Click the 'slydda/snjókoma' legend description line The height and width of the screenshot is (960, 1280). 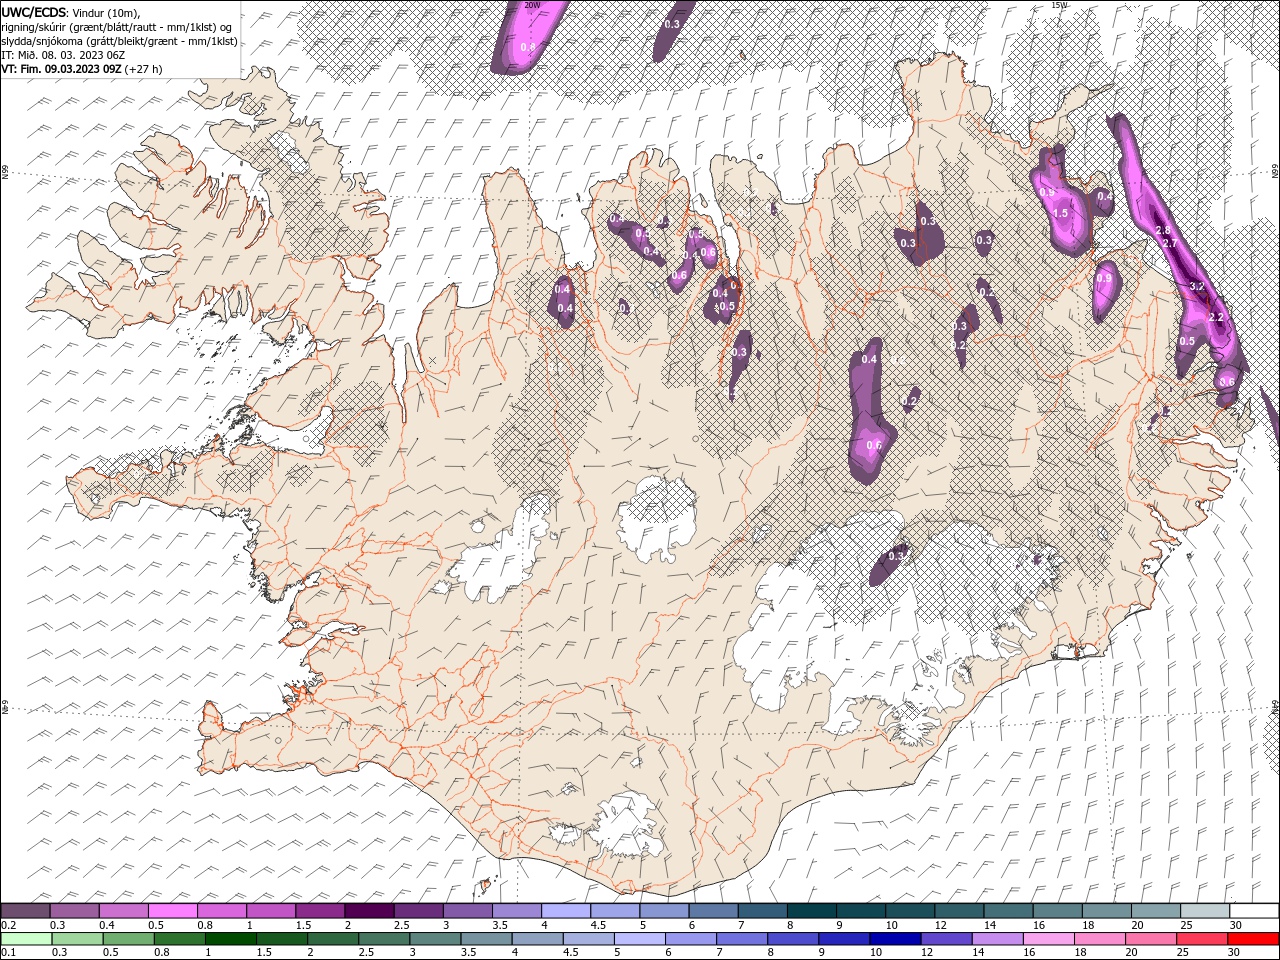(x=119, y=40)
